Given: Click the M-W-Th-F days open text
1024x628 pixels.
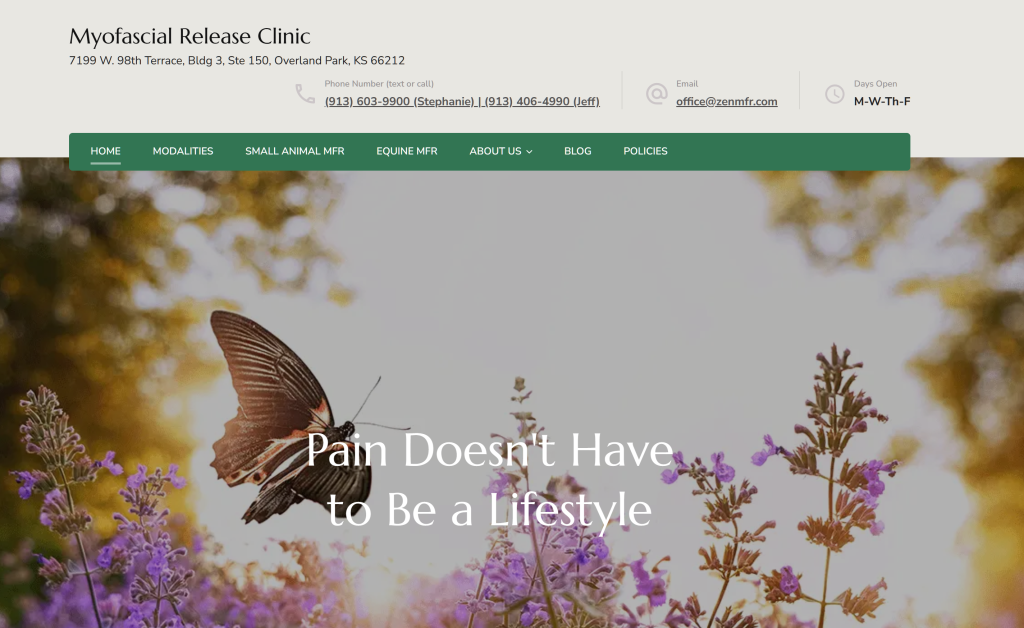Looking at the screenshot, I should [x=882, y=101].
